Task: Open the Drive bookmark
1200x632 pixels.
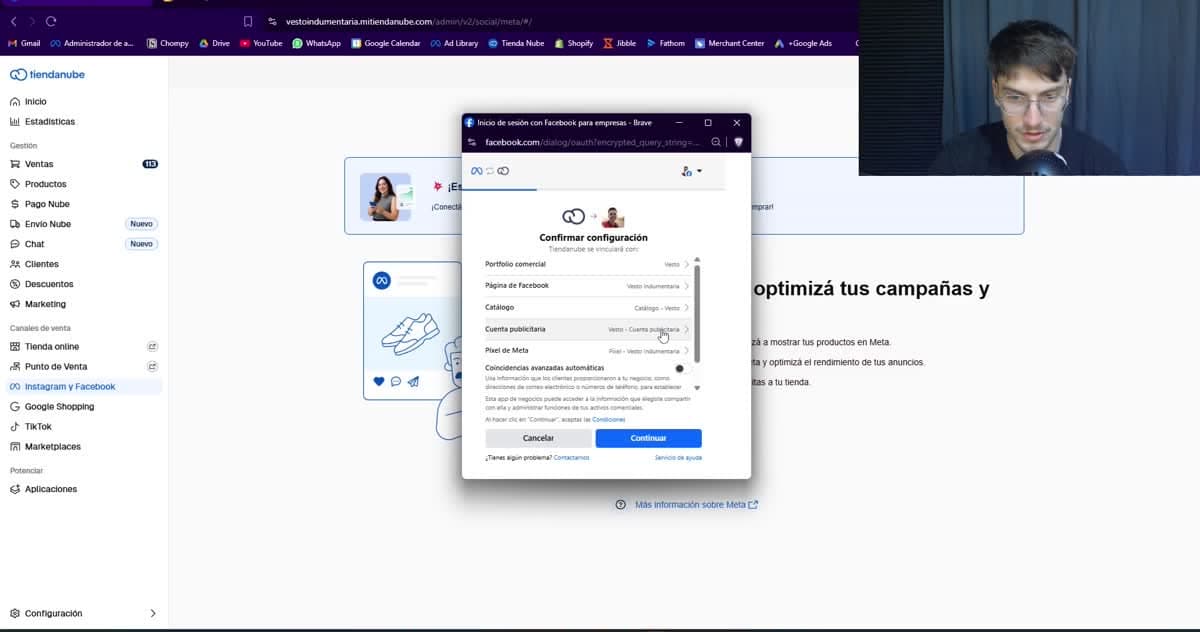Action: 214,43
